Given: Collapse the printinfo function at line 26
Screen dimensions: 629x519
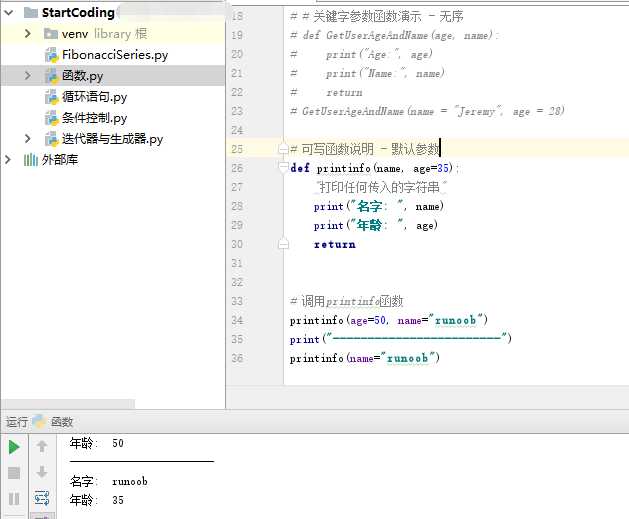Looking at the screenshot, I should [283, 167].
